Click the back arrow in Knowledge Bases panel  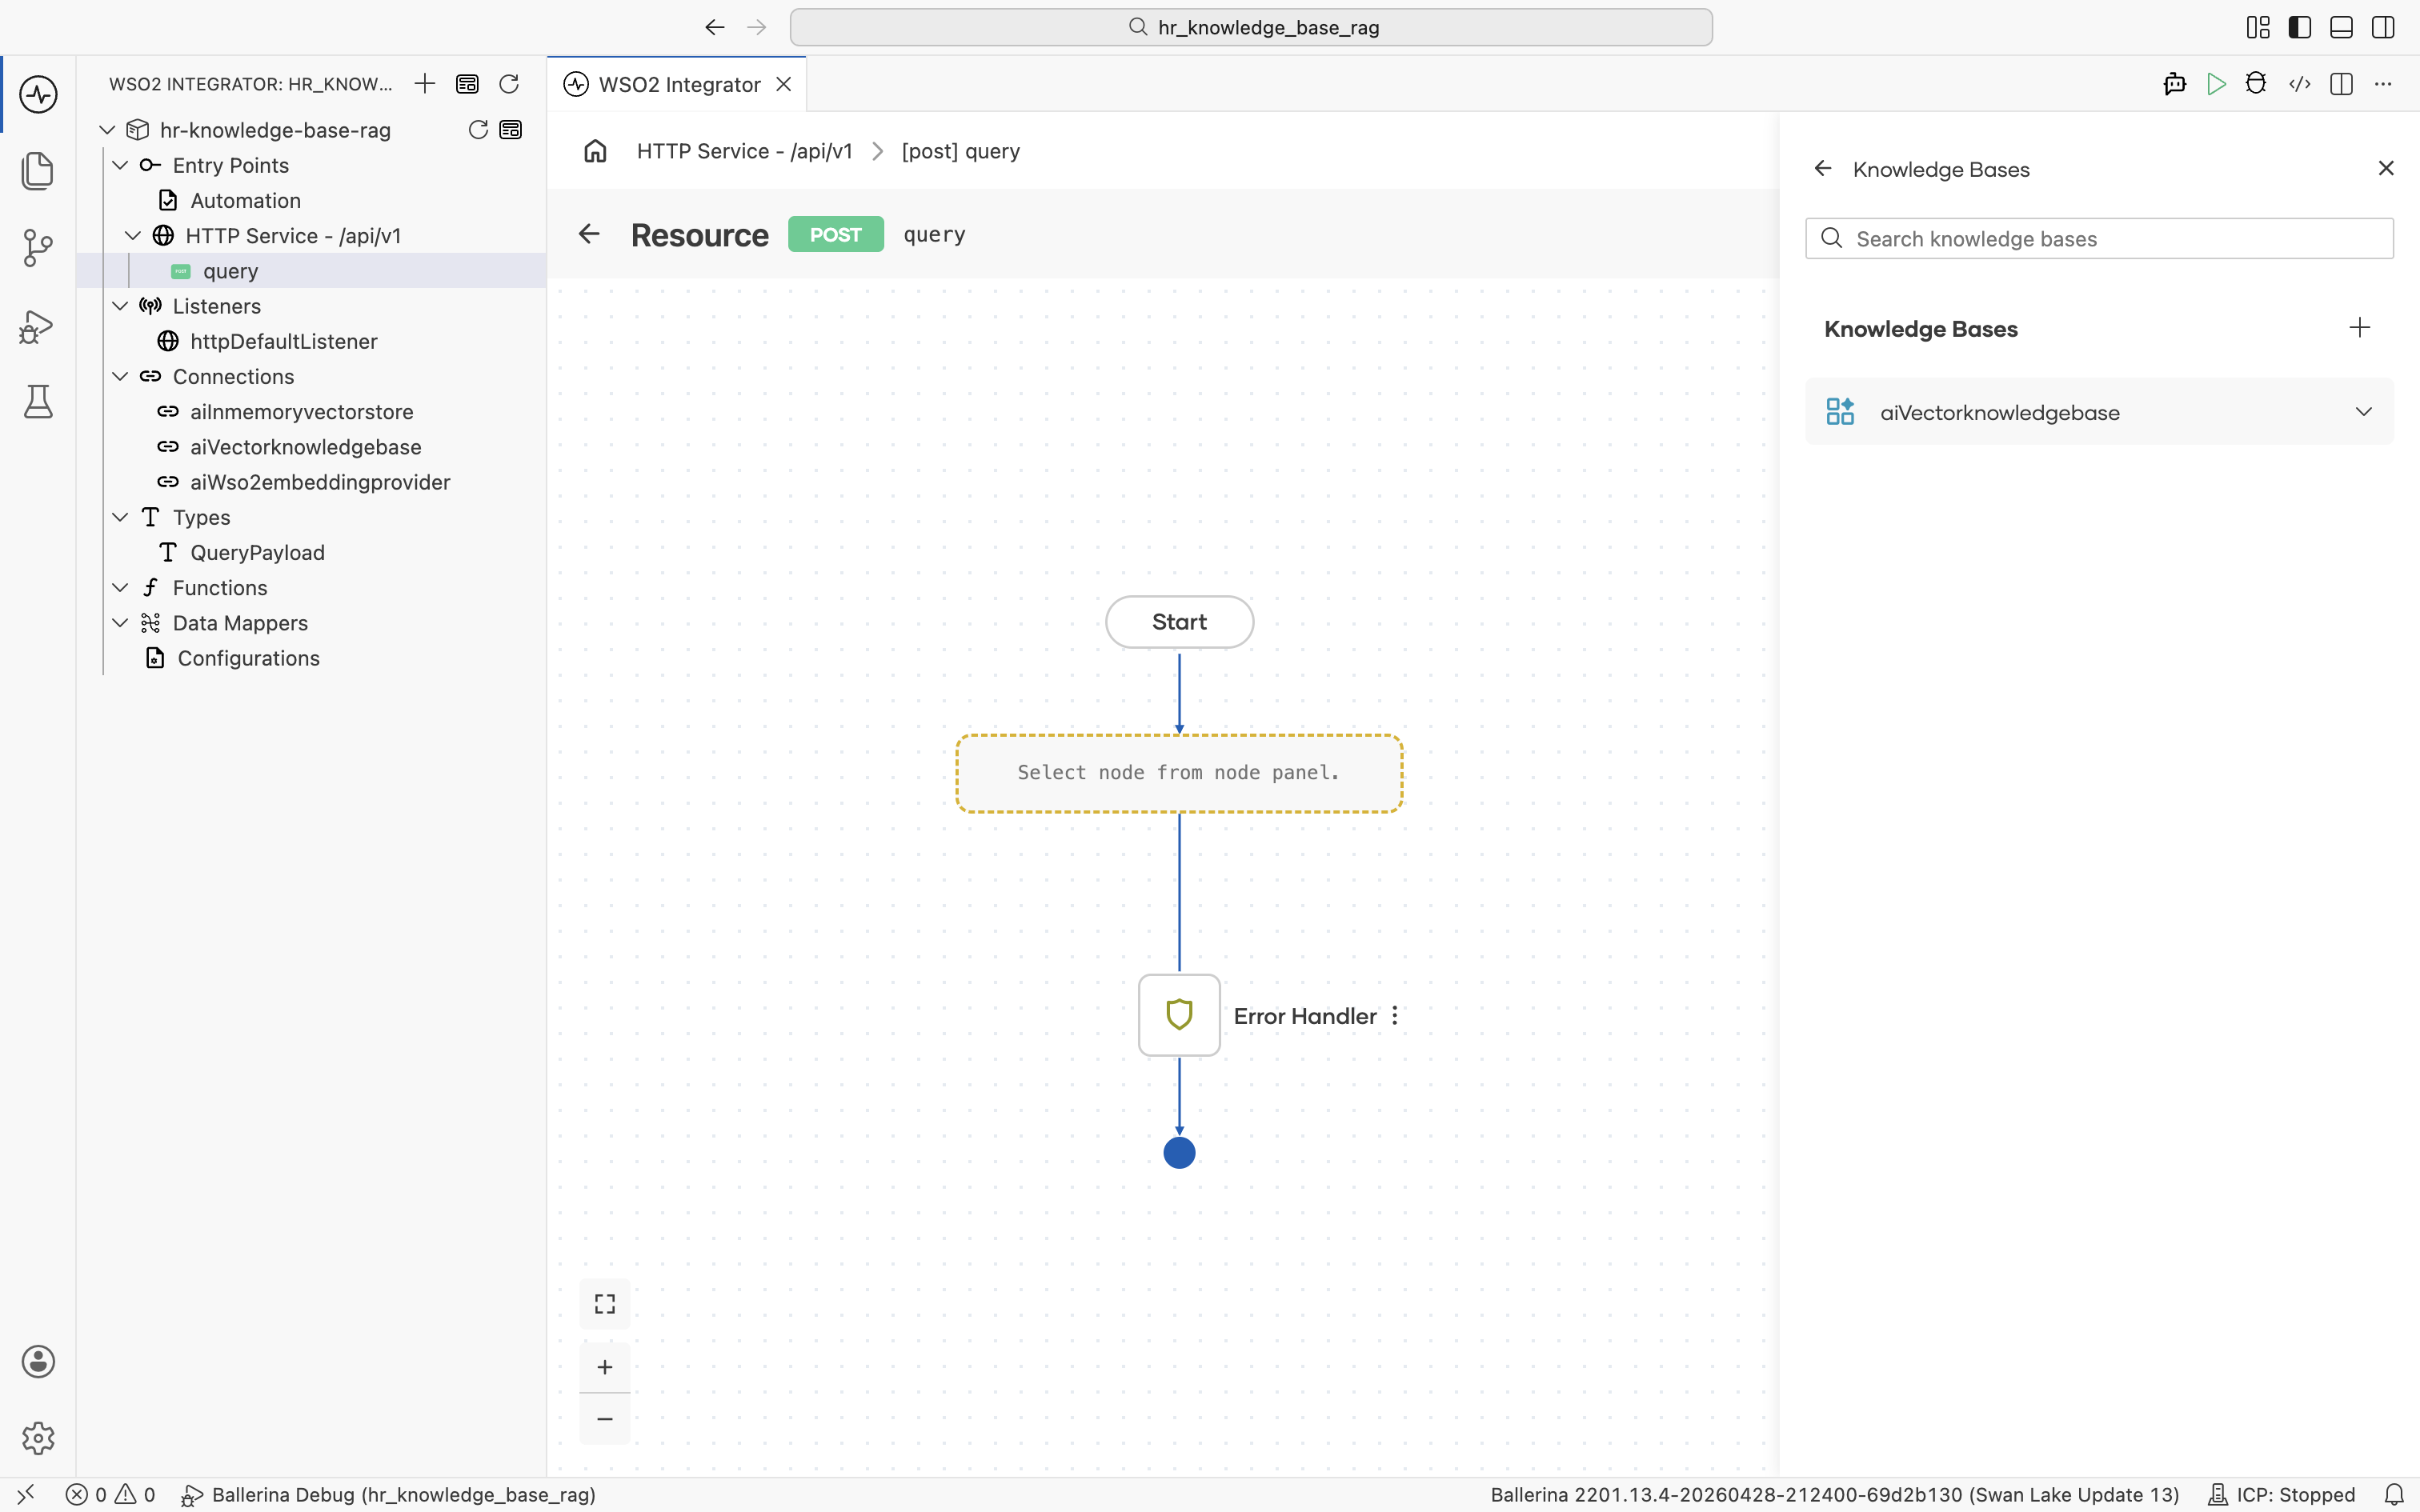(1823, 169)
